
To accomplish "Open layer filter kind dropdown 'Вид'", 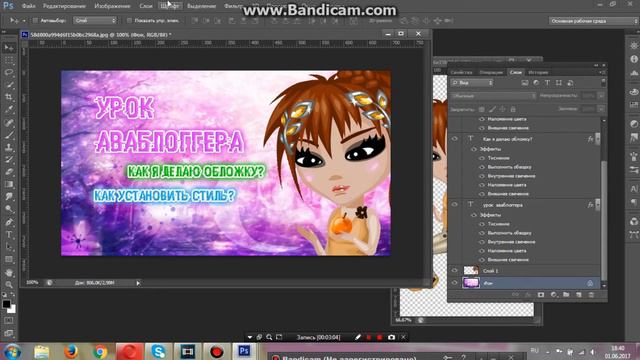I will tap(472, 83).
